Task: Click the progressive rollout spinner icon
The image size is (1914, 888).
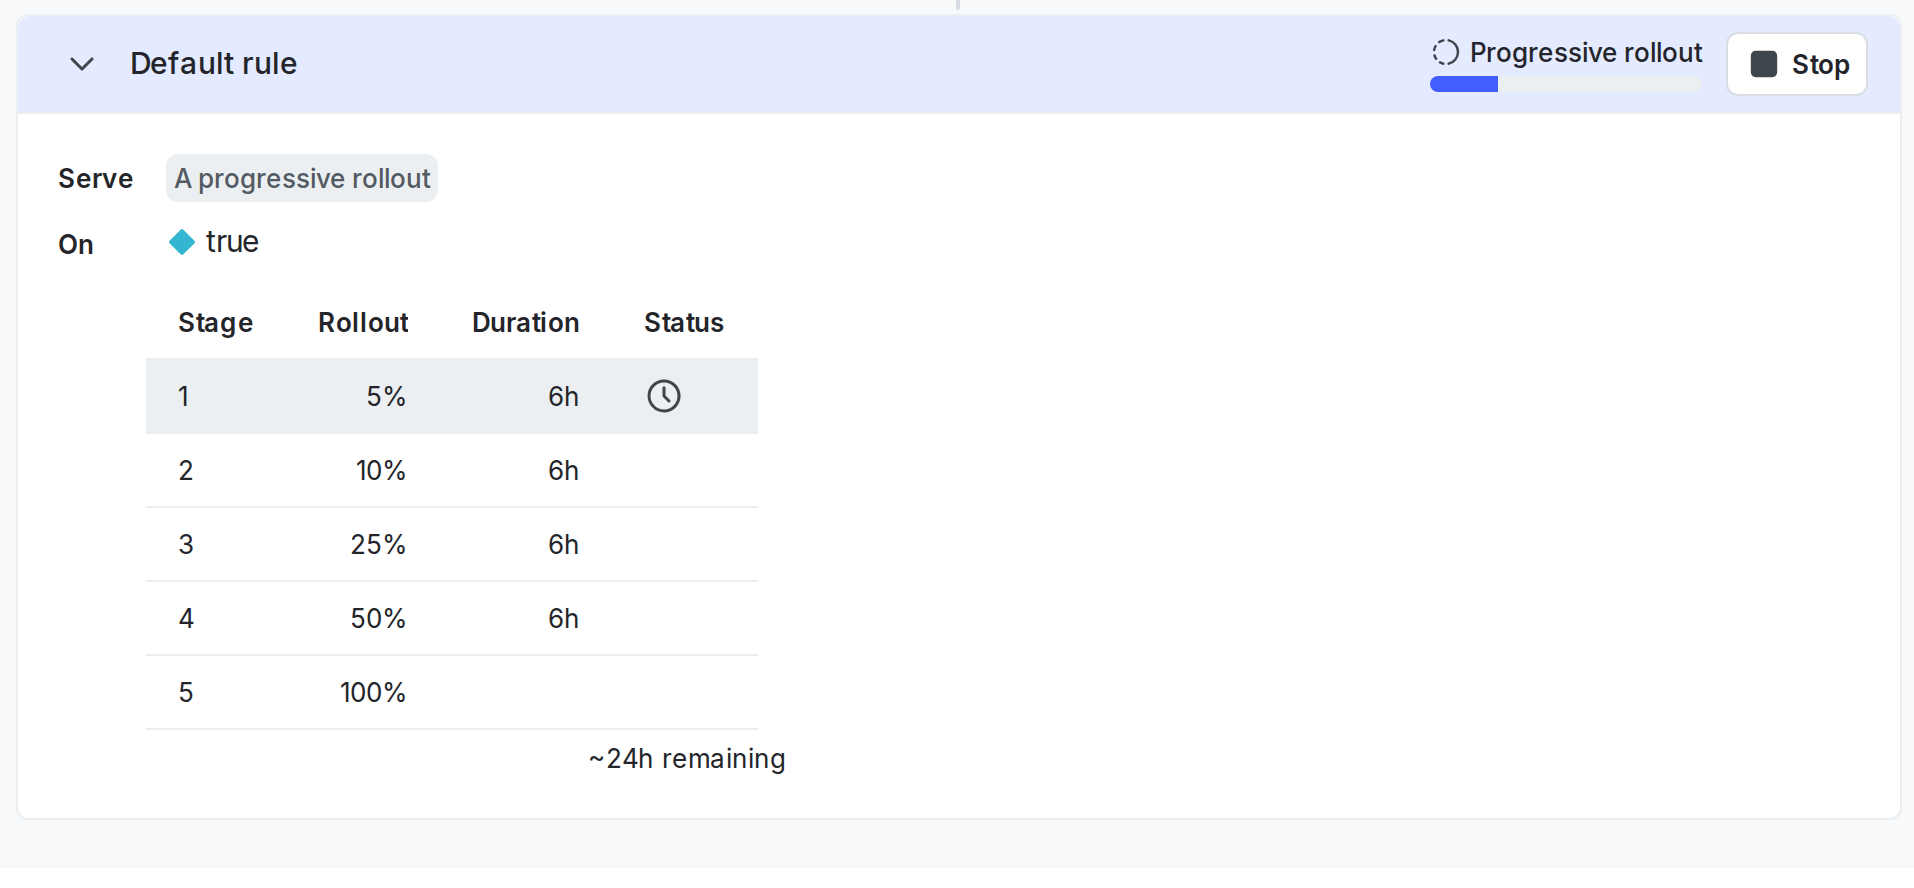Action: click(1445, 52)
